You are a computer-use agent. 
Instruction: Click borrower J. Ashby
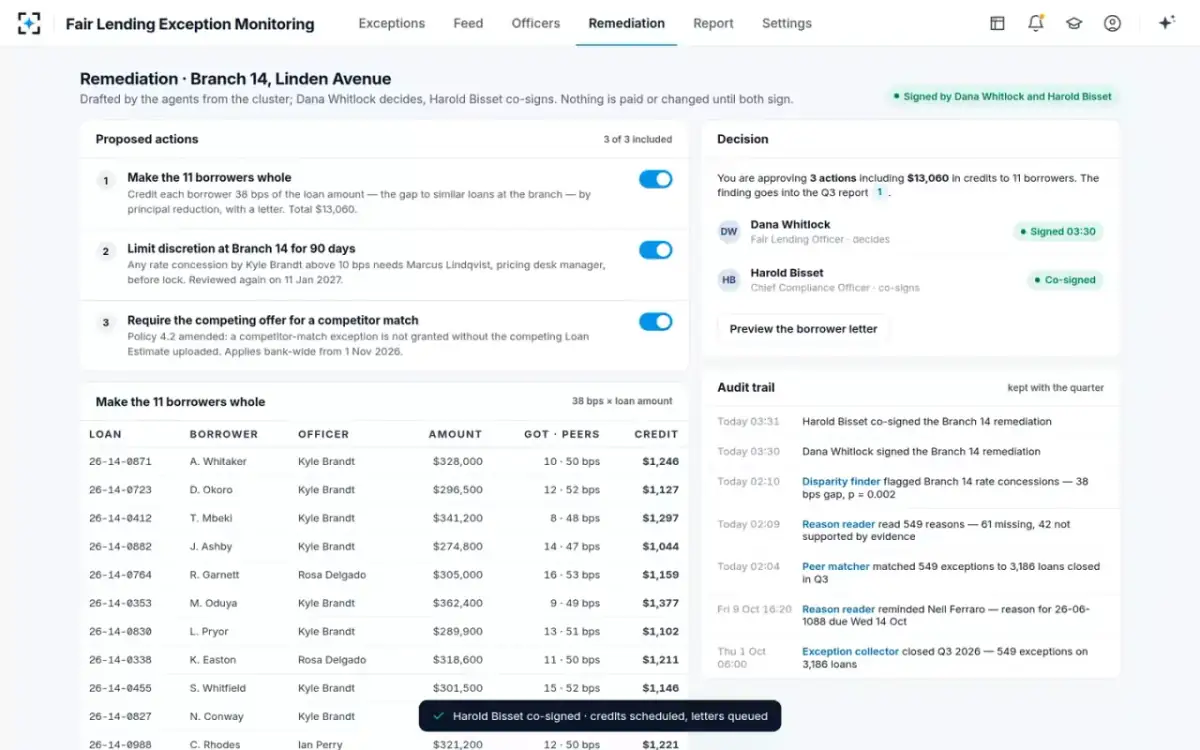(211, 547)
